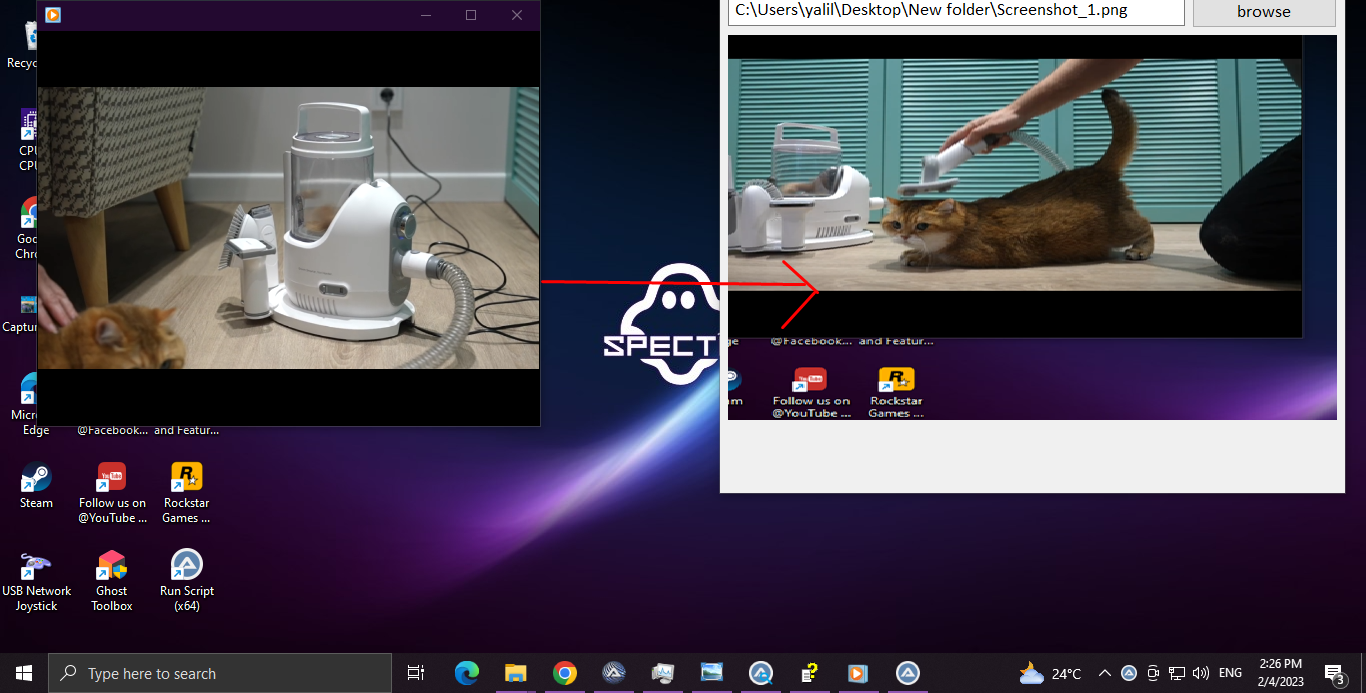This screenshot has width=1366, height=693.
Task: Switch to the AutoIt magnifier taskbar icon
Action: pyautogui.click(x=760, y=673)
